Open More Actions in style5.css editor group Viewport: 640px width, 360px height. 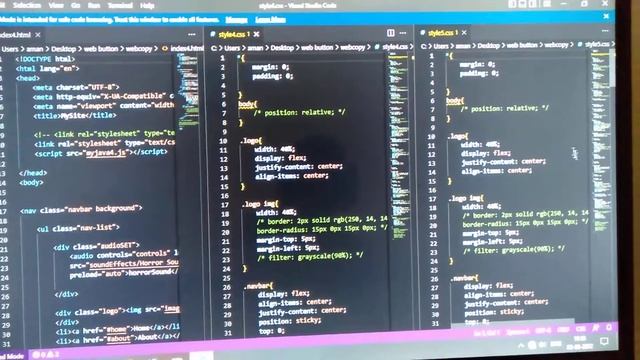pos(605,31)
